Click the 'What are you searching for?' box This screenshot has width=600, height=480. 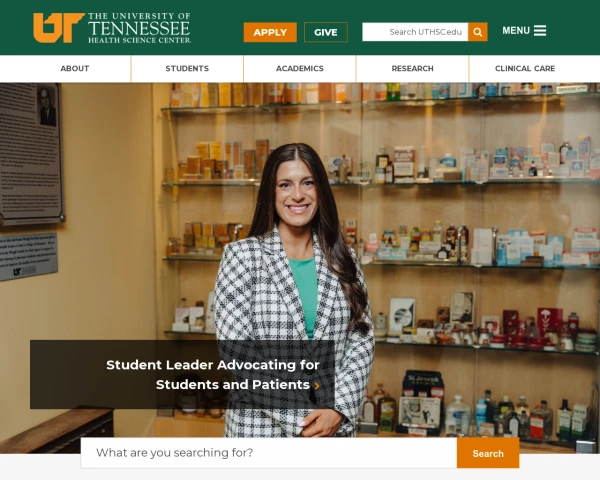269,453
